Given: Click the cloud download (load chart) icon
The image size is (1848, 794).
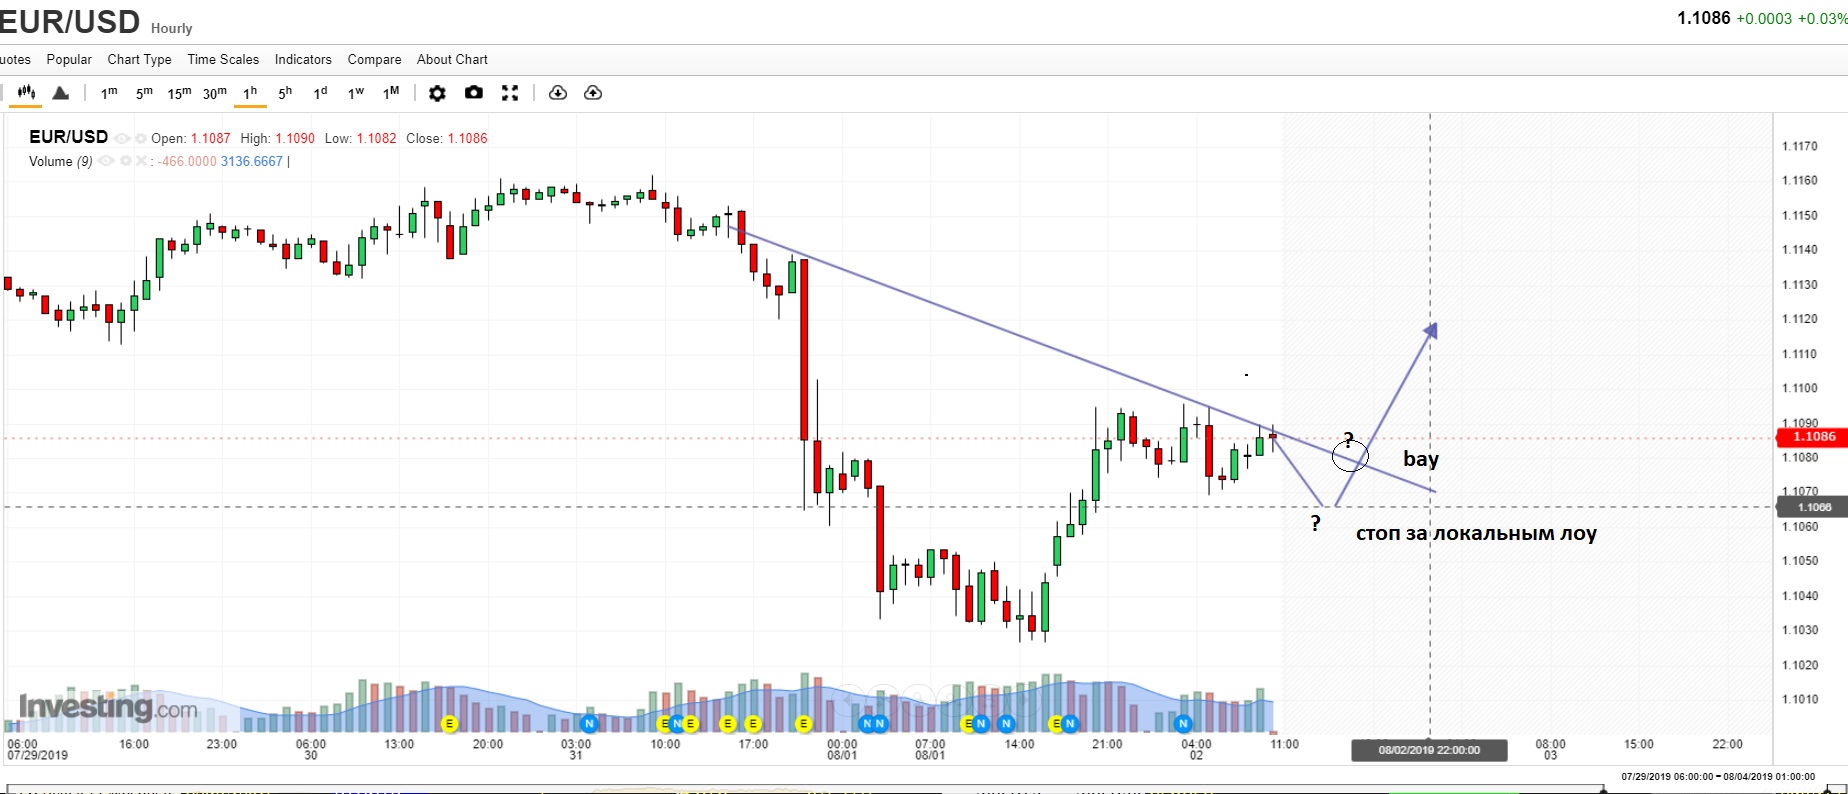Looking at the screenshot, I should pos(558,93).
